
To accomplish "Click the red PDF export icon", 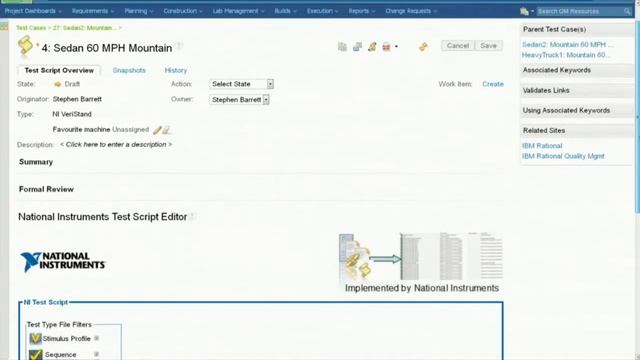I will pyautogui.click(x=386, y=47).
